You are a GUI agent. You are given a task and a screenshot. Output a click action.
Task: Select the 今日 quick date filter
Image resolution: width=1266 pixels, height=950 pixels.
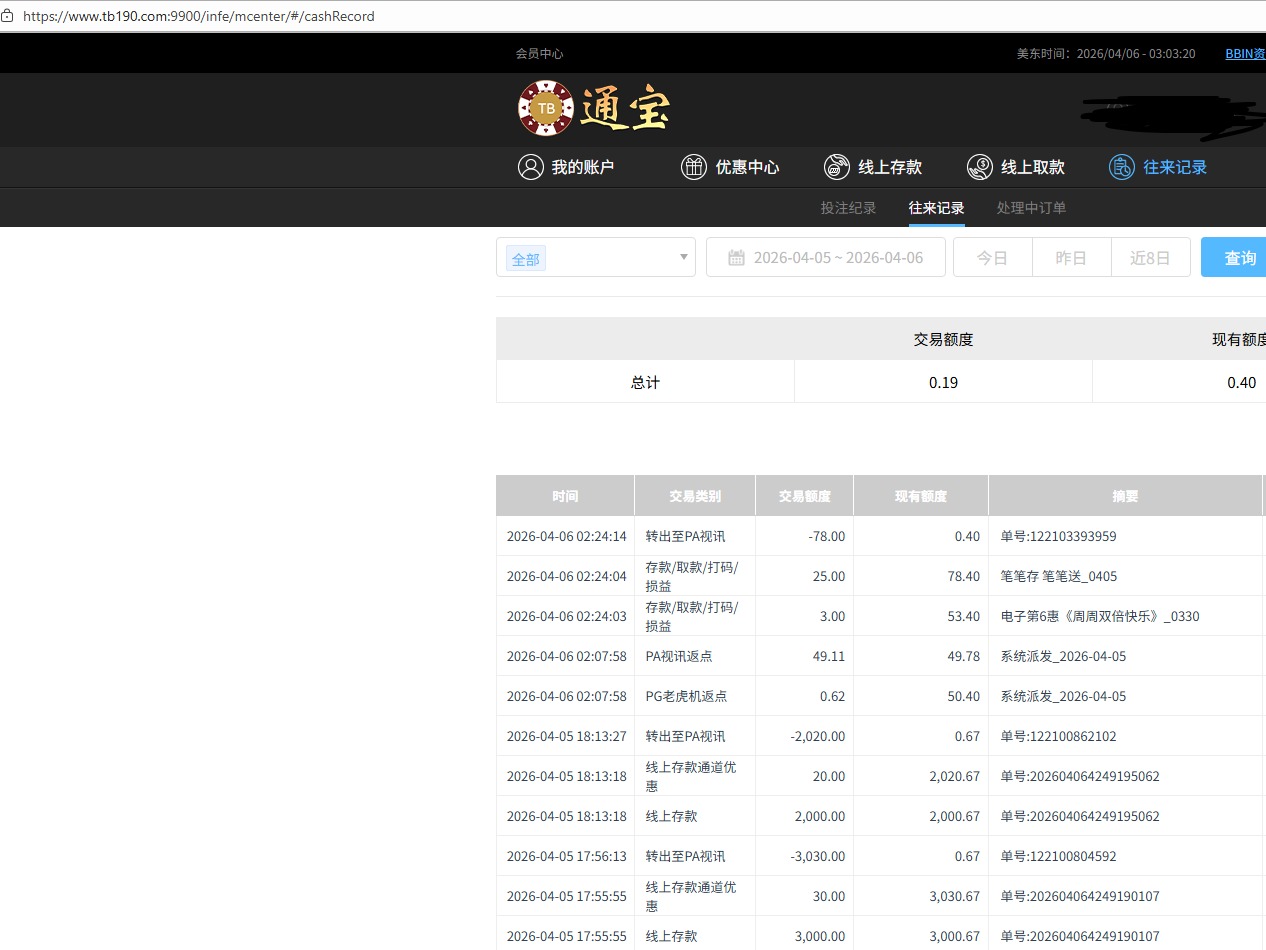tap(992, 258)
